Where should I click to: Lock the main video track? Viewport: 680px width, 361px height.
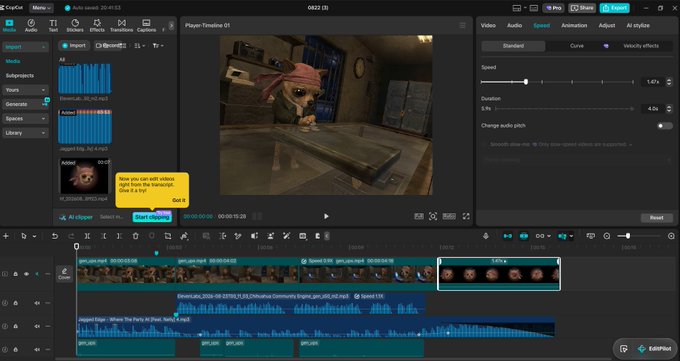coord(16,274)
